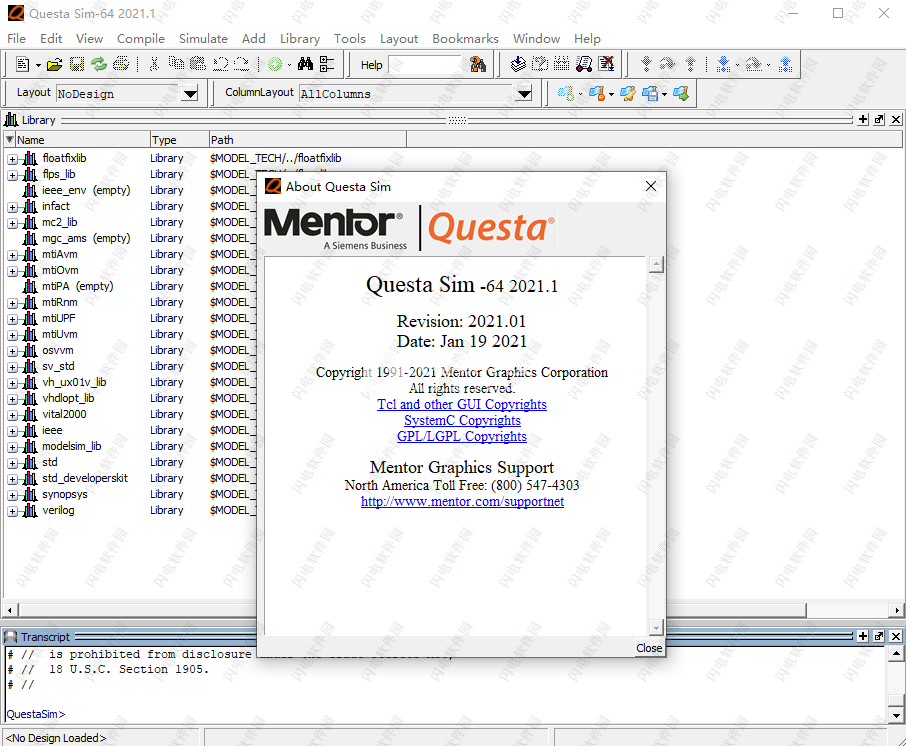Undock the Library pane via its header icon
The height and width of the screenshot is (746, 906).
pyautogui.click(x=877, y=119)
